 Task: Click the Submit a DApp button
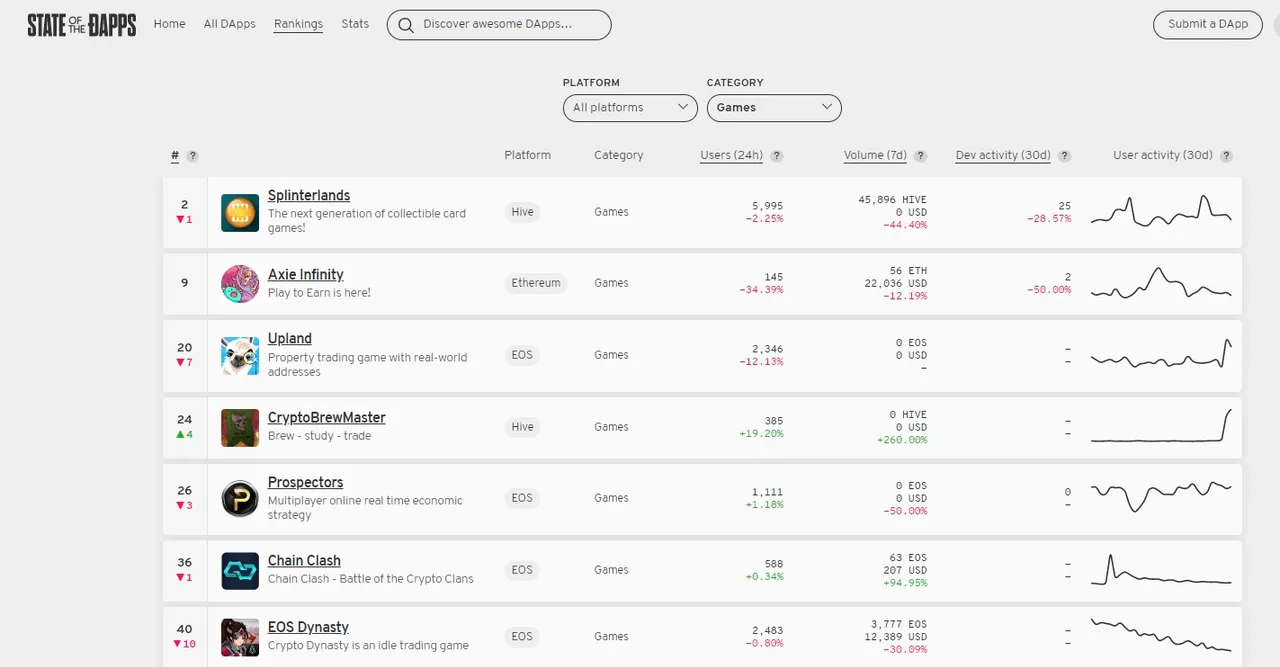click(x=1208, y=25)
